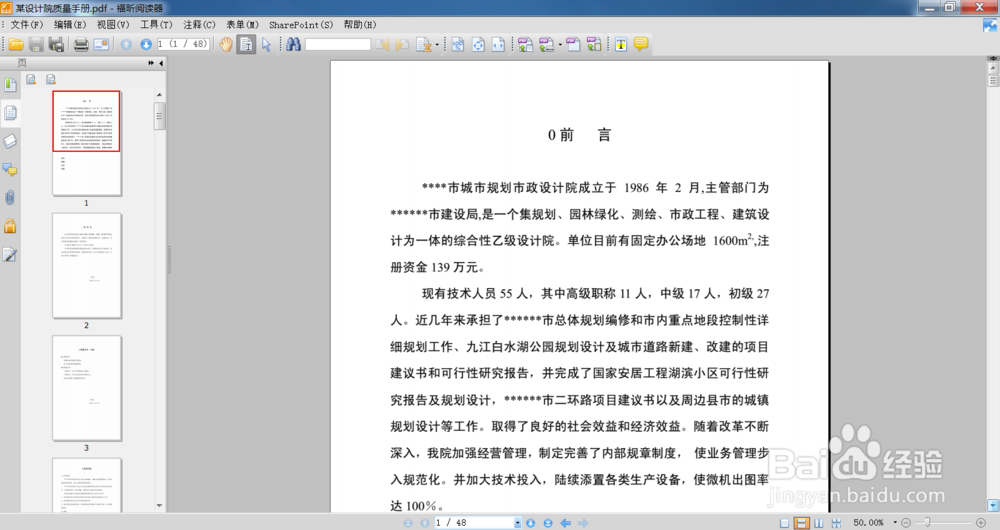Print the document with the printer icon
1000x530 pixels.
pos(81,45)
